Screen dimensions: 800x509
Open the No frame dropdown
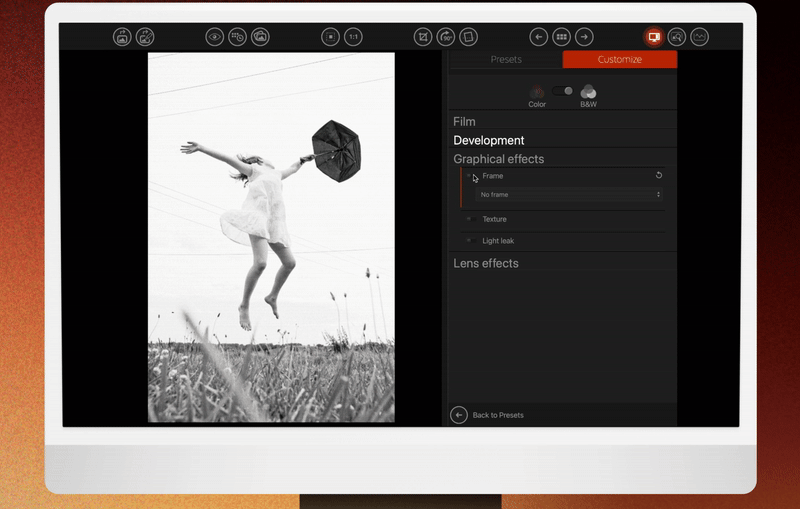click(569, 194)
